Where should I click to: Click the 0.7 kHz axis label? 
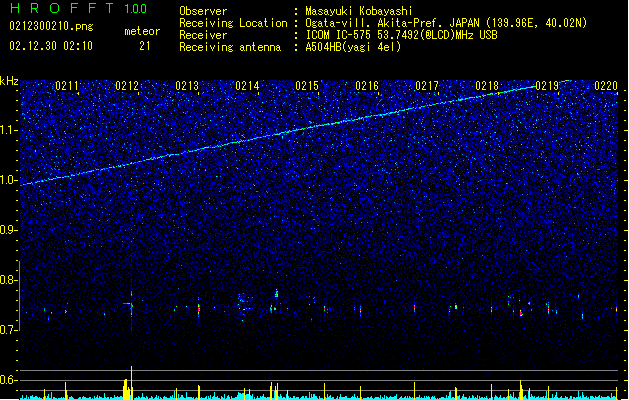(9, 330)
